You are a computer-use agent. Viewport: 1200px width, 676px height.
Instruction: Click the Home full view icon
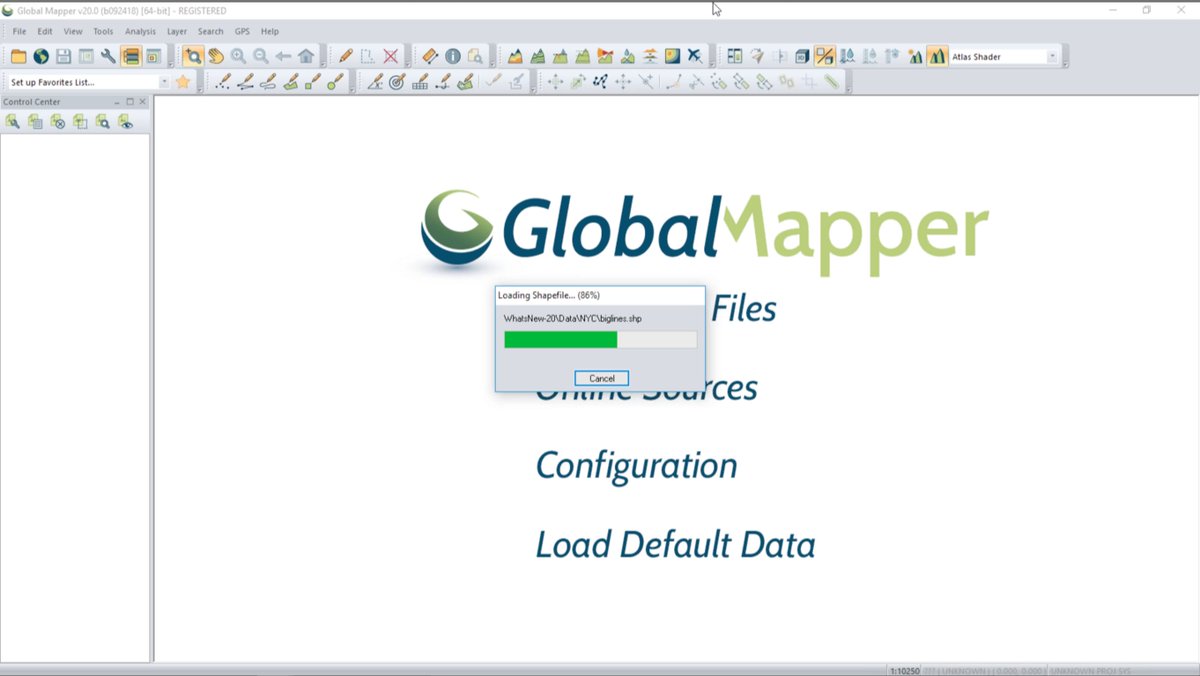coord(306,57)
